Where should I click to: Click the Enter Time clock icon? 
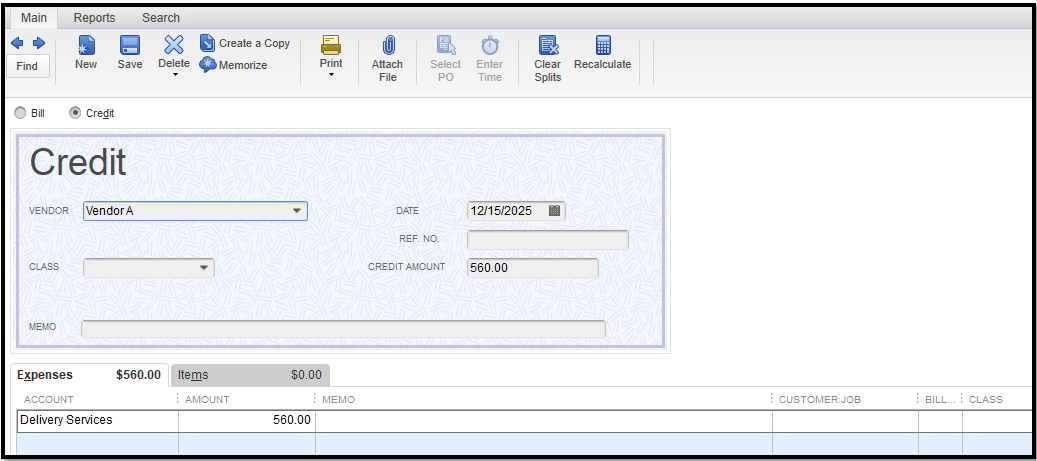pyautogui.click(x=490, y=45)
